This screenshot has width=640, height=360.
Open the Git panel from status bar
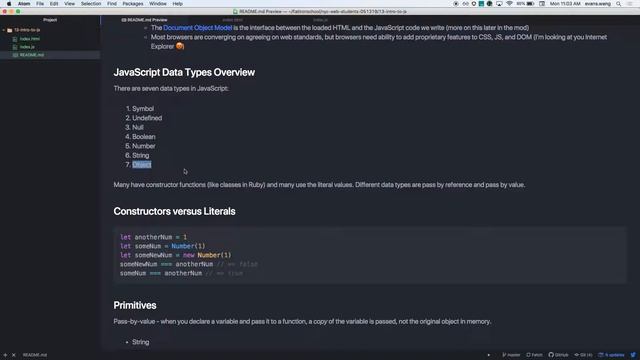tap(583, 355)
